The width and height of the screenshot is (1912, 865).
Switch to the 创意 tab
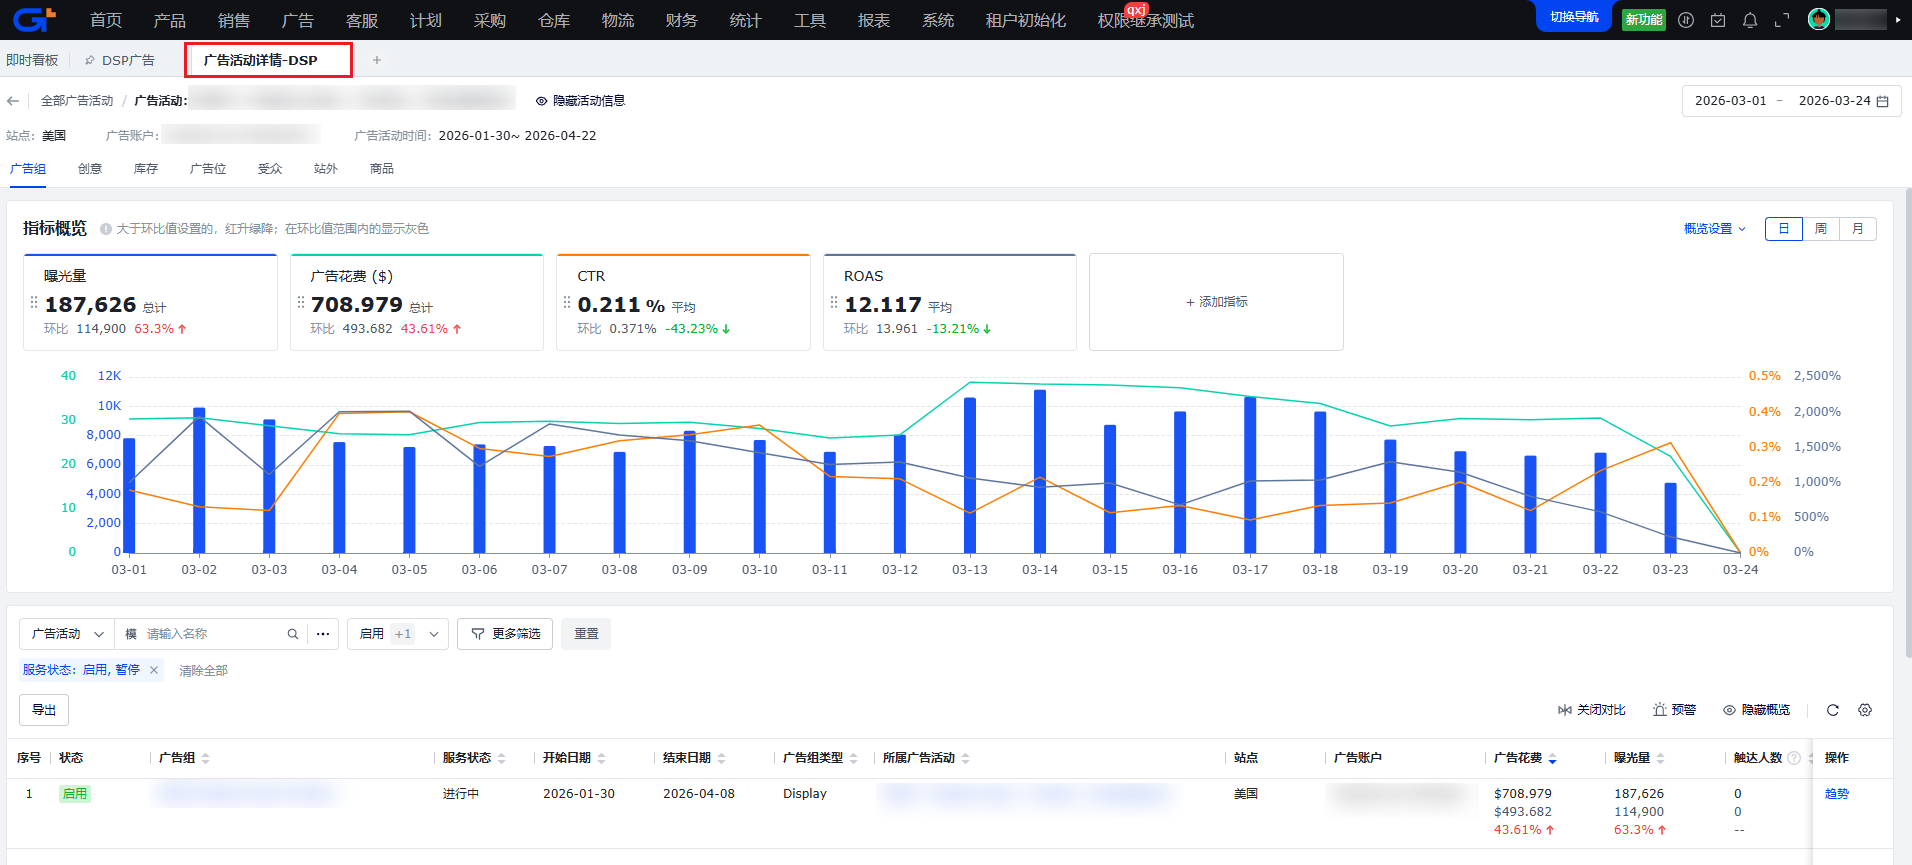tap(90, 169)
